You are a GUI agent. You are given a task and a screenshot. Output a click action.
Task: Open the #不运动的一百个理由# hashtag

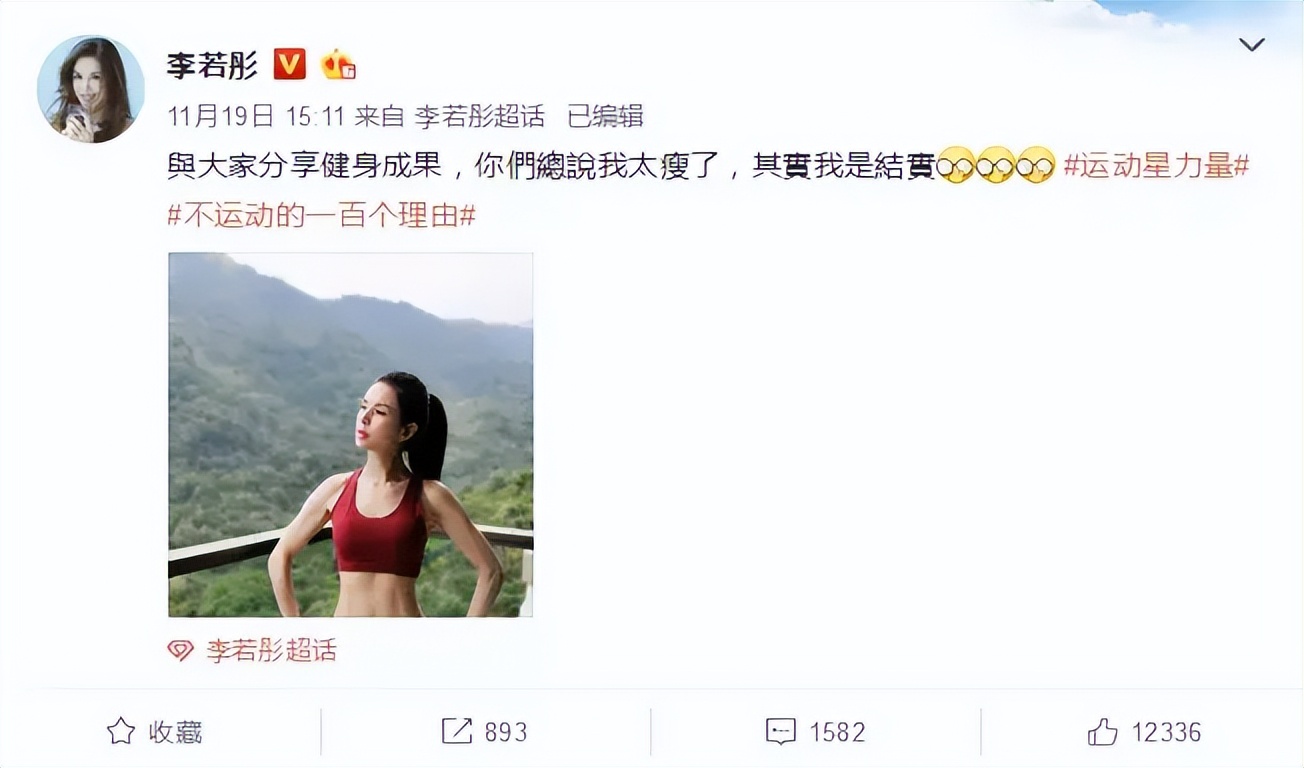(321, 215)
